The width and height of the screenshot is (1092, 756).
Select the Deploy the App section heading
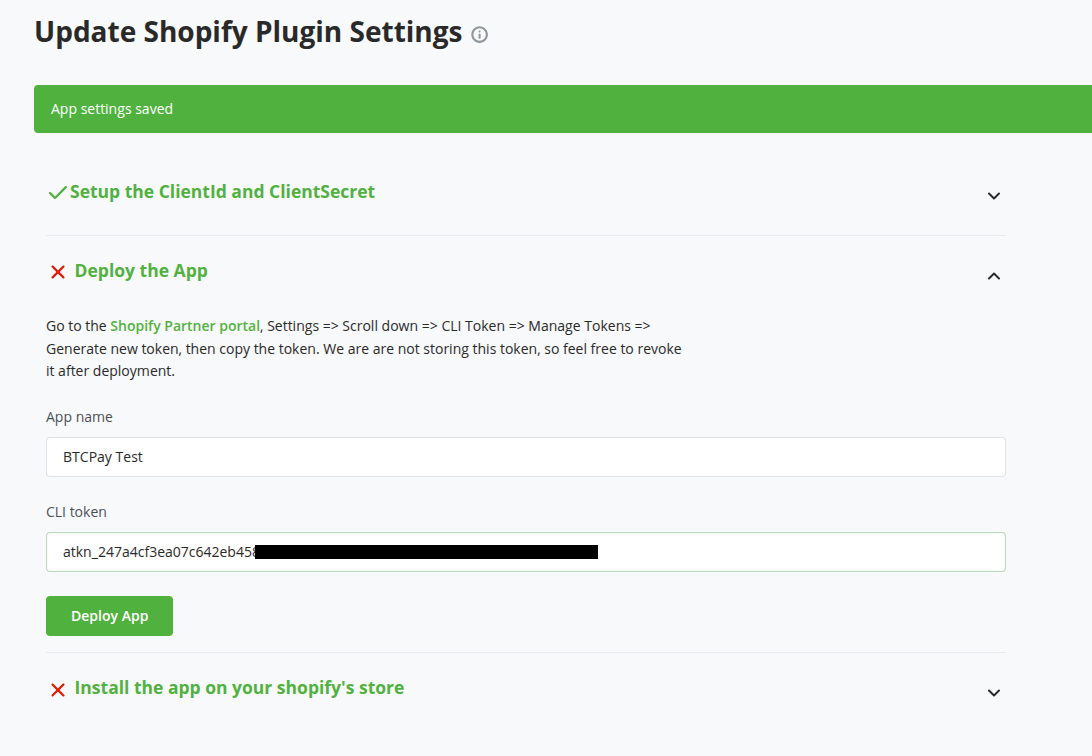click(x=140, y=270)
